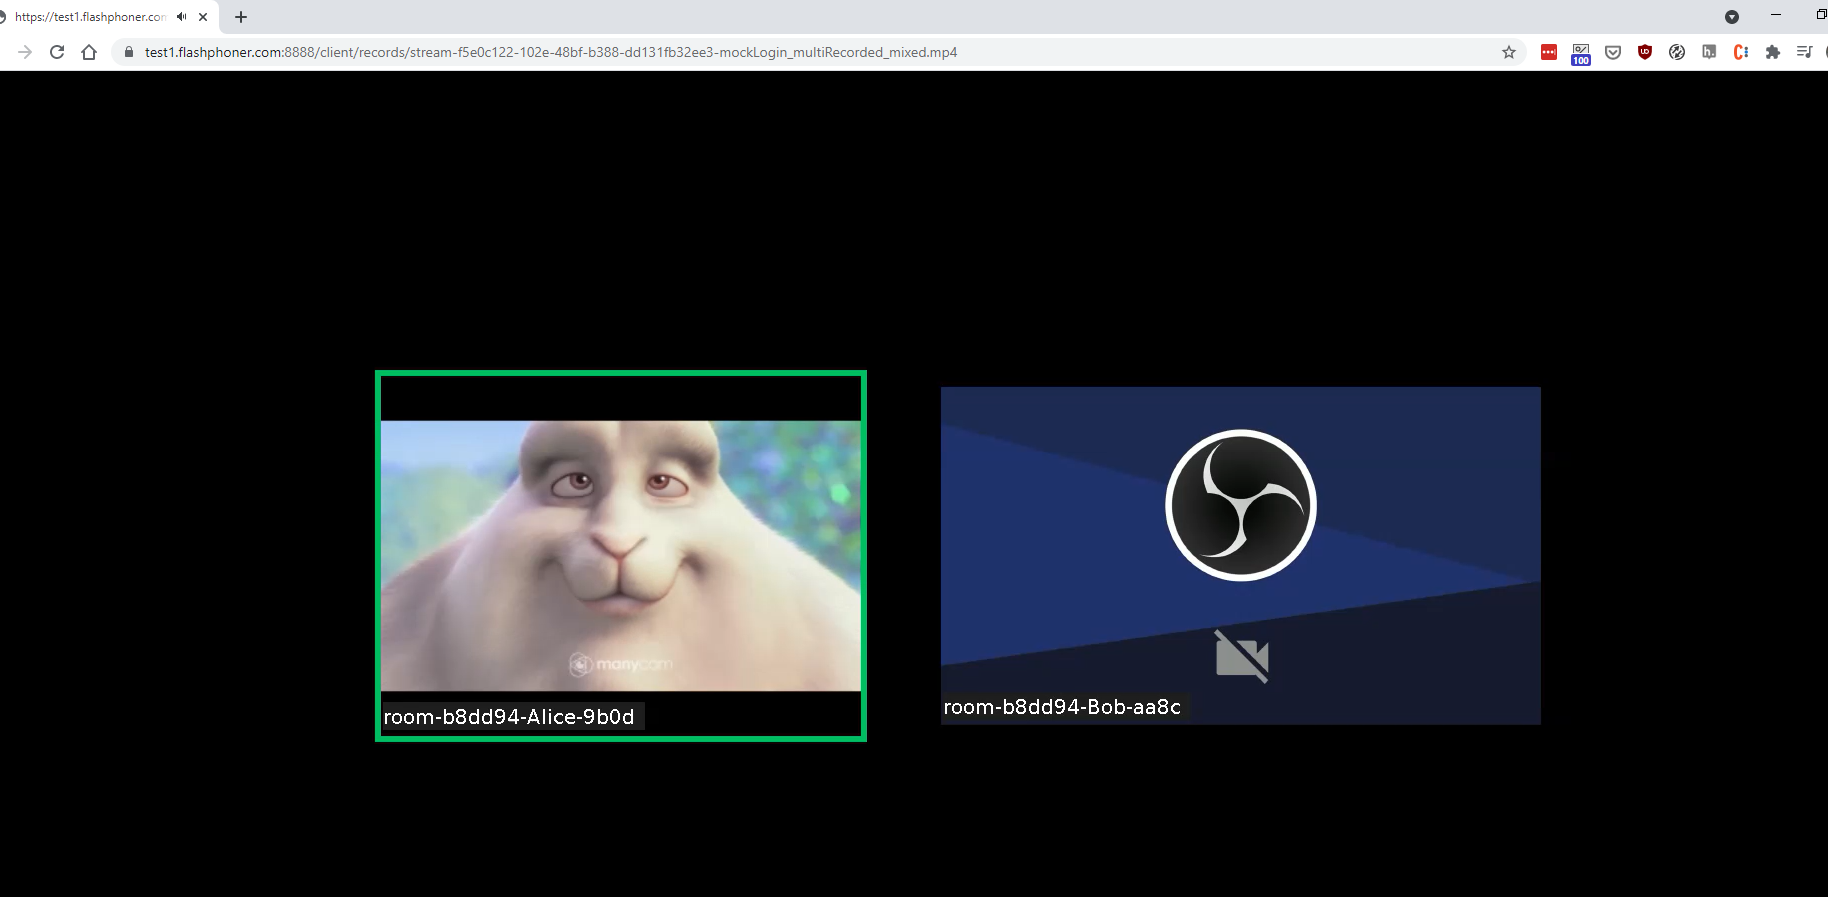Open the Extensions puzzle piece menu
This screenshot has height=897, width=1828.
[1772, 52]
